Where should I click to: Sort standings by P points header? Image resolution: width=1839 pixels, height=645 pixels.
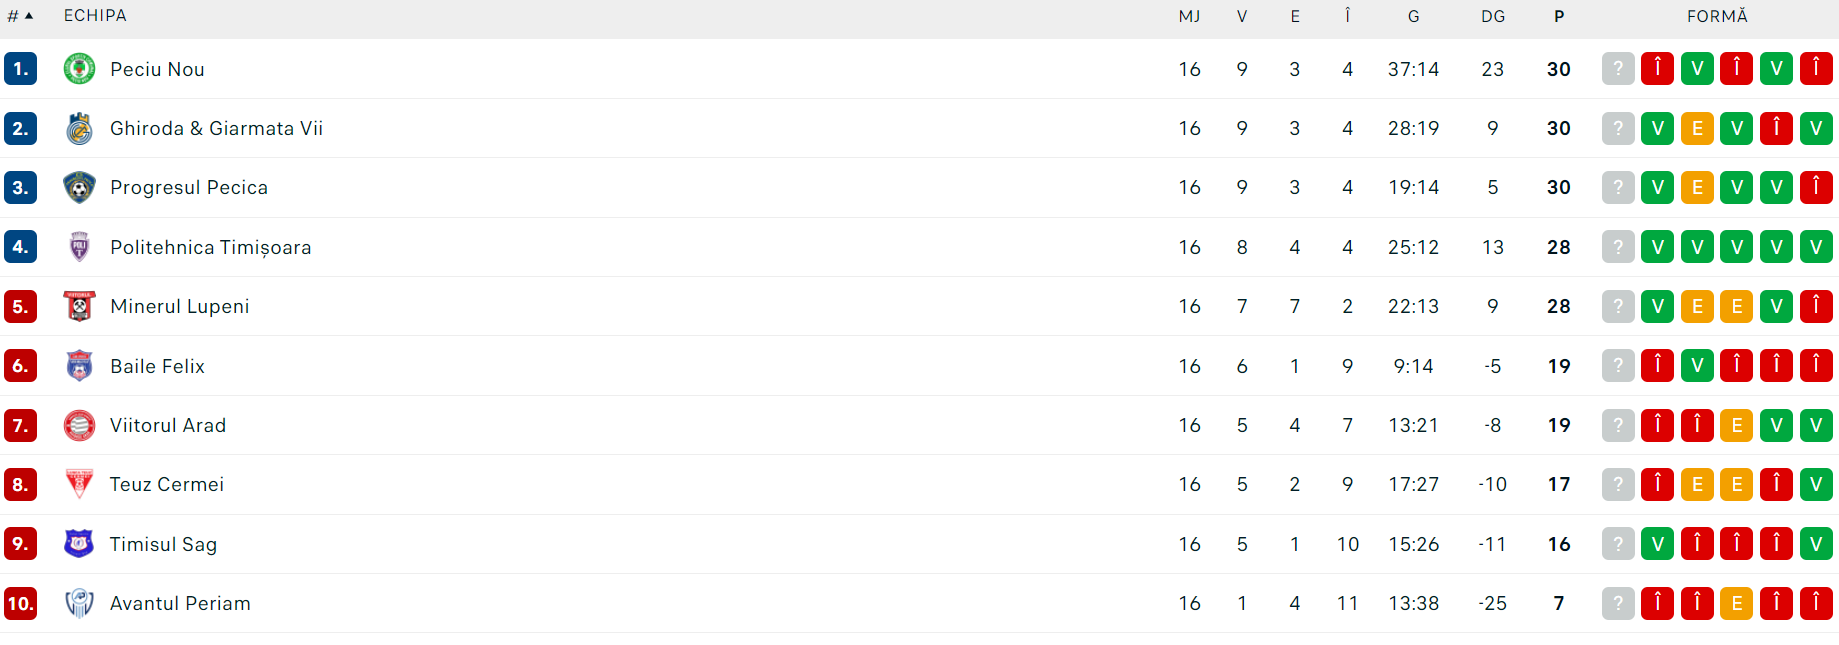(1558, 16)
